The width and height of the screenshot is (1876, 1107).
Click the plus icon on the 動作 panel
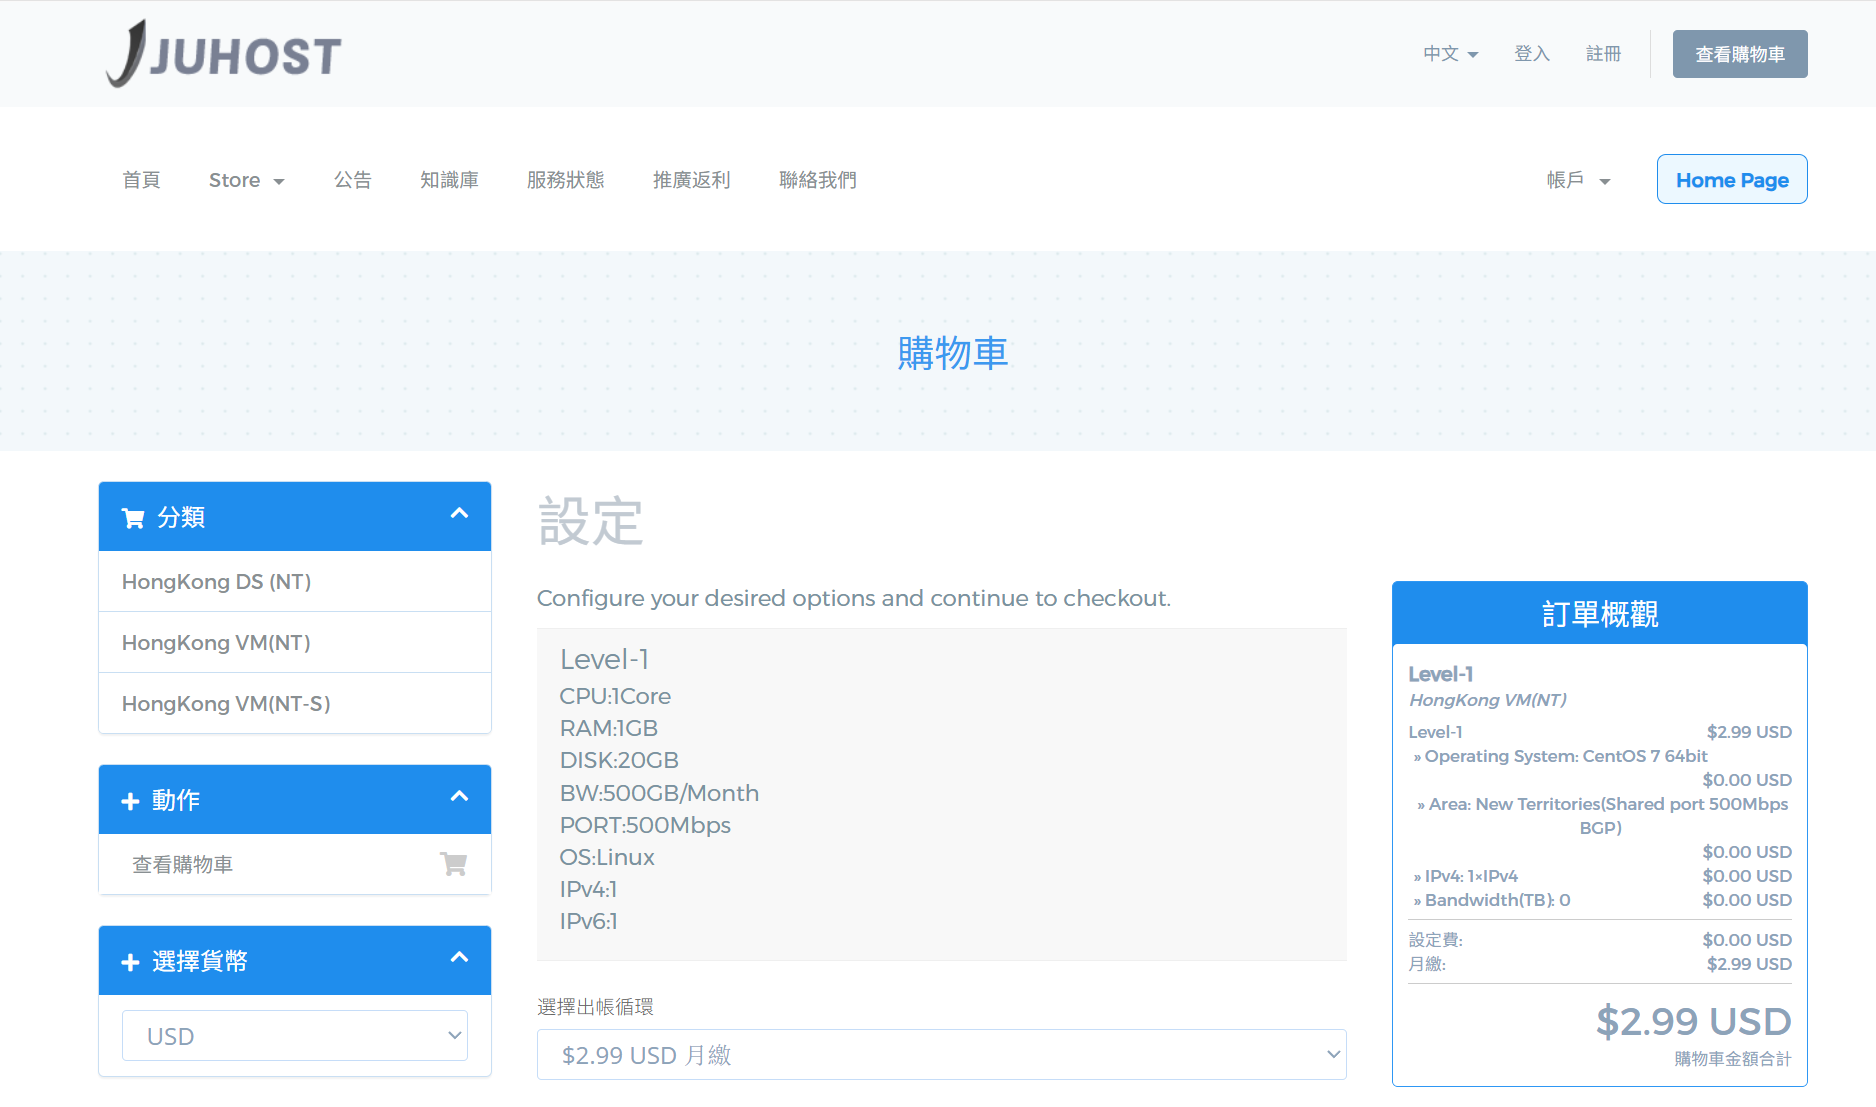point(130,800)
